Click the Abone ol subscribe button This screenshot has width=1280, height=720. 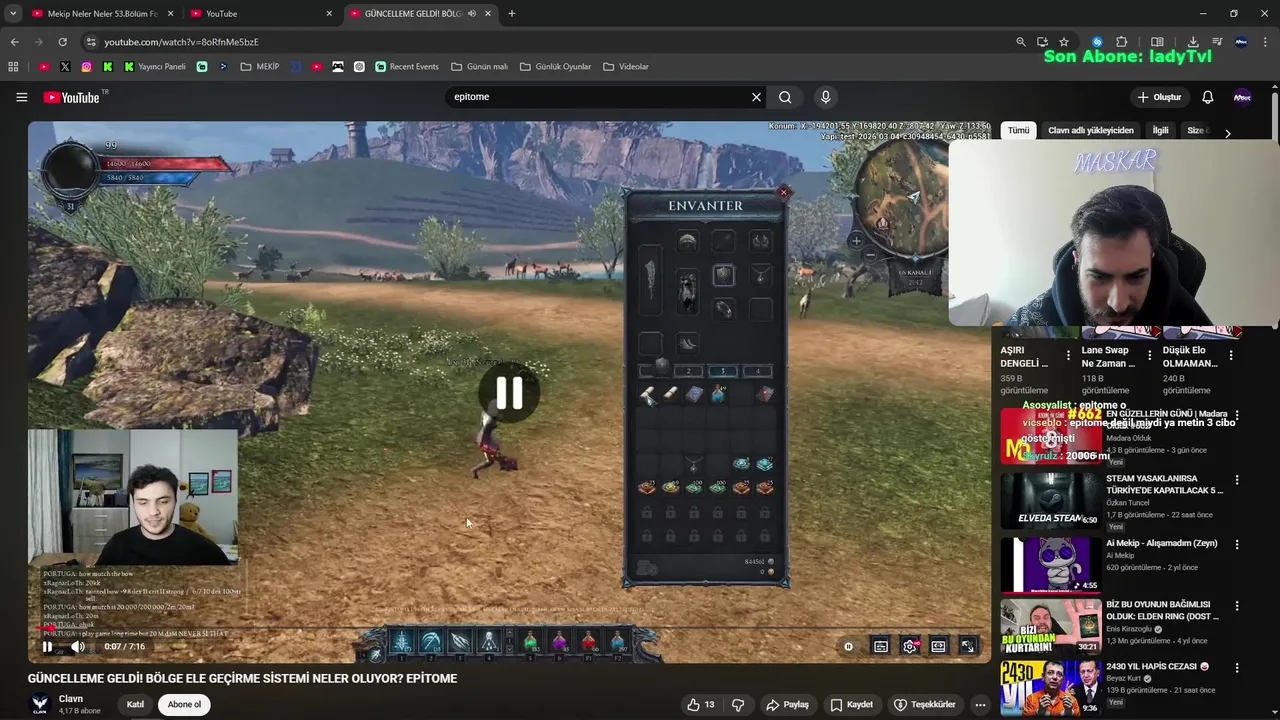(x=184, y=705)
